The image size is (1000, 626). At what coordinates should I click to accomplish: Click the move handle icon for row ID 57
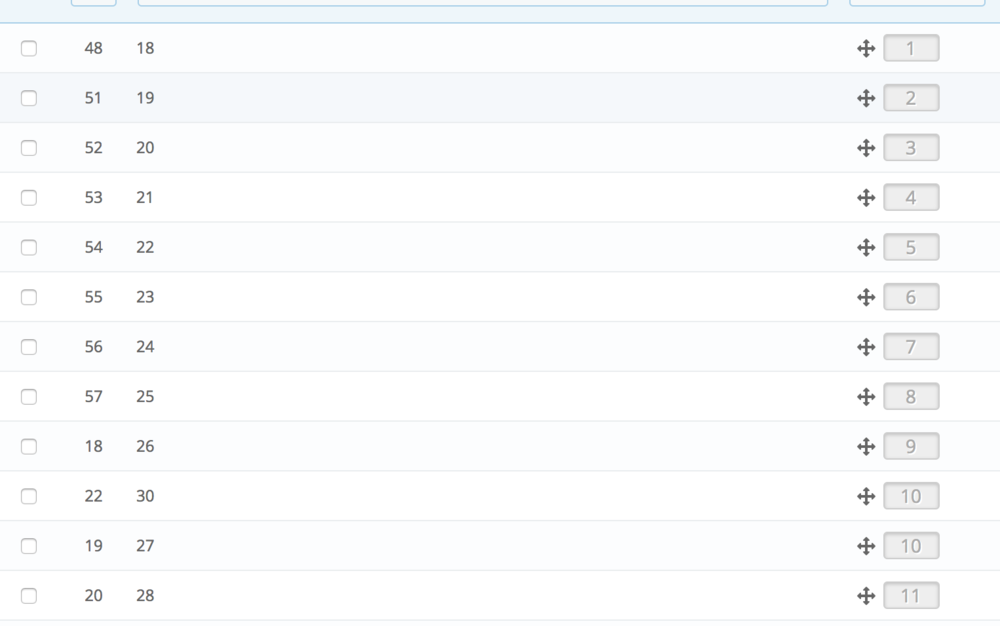865,397
